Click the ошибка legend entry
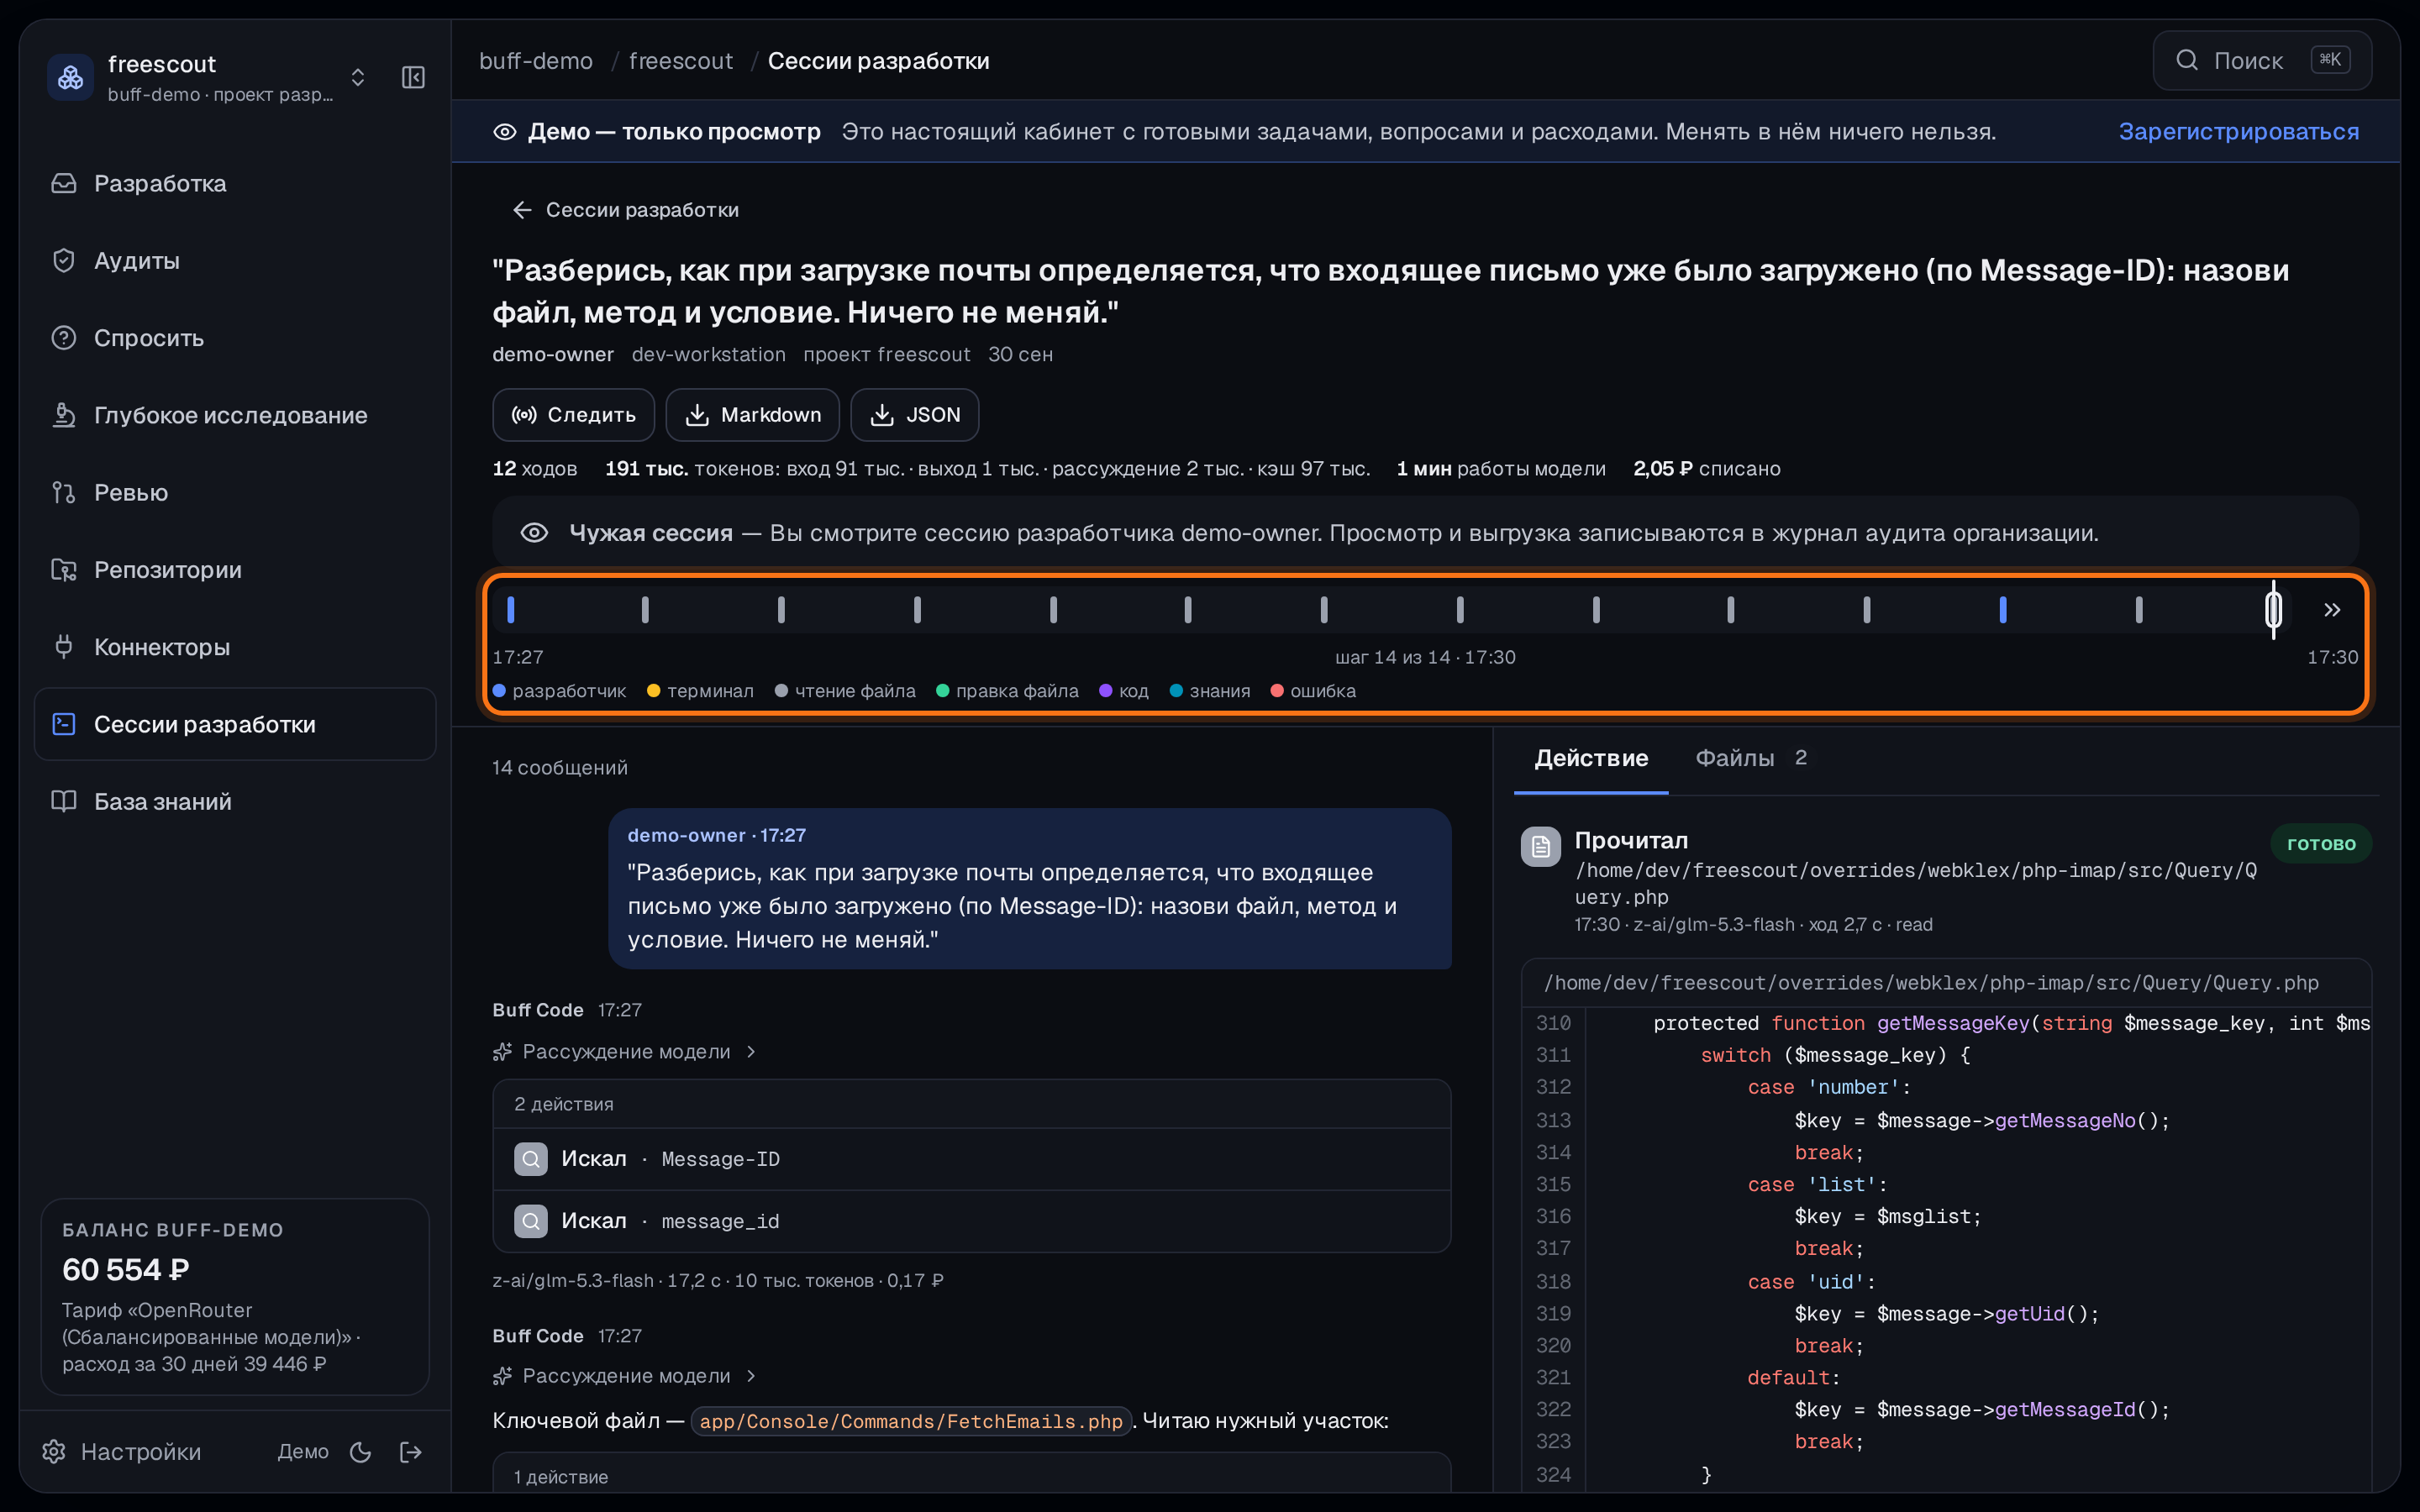This screenshot has height=1512, width=2420. tap(1313, 691)
